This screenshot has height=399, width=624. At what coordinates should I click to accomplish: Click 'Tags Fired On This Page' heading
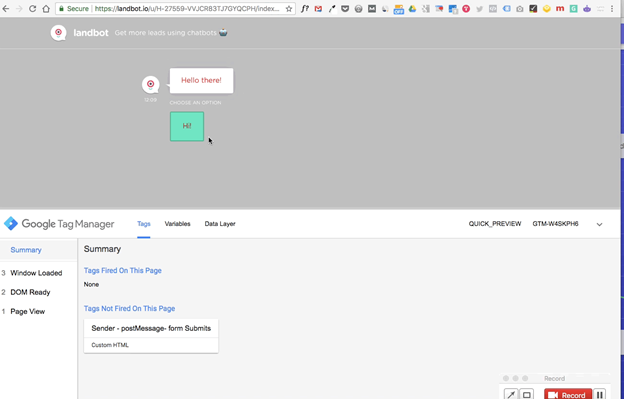[x=123, y=271]
